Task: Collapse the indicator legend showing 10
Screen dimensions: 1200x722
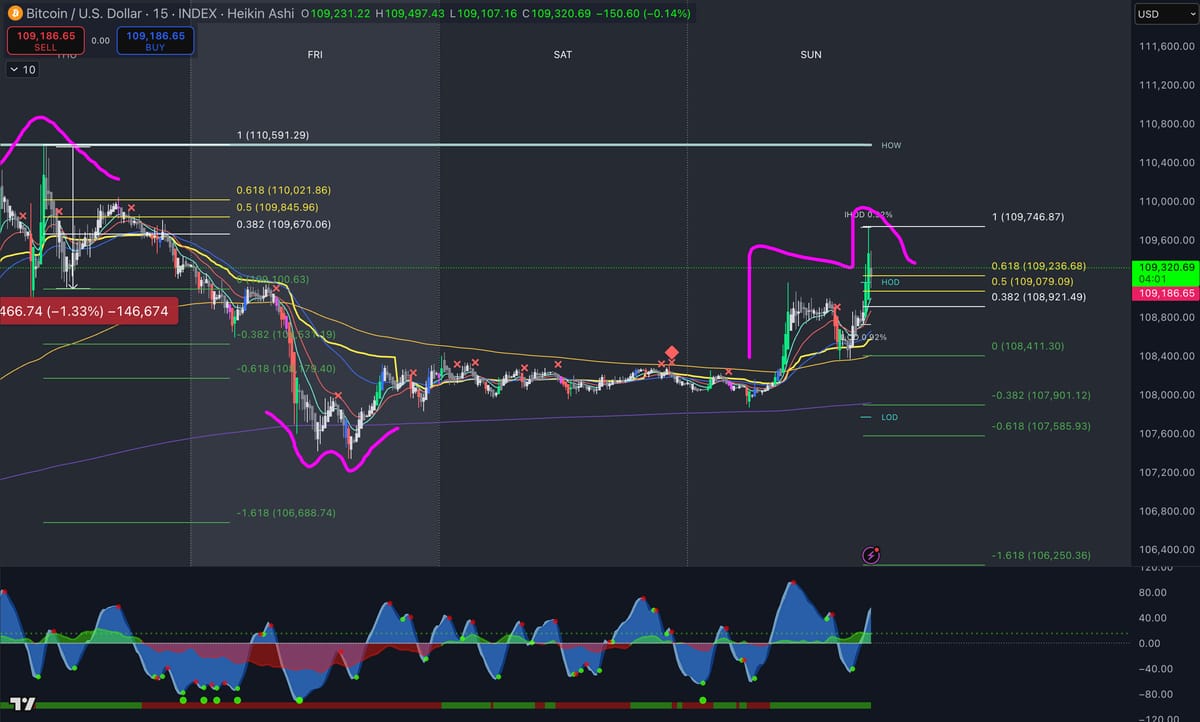Action: click(x=22, y=70)
